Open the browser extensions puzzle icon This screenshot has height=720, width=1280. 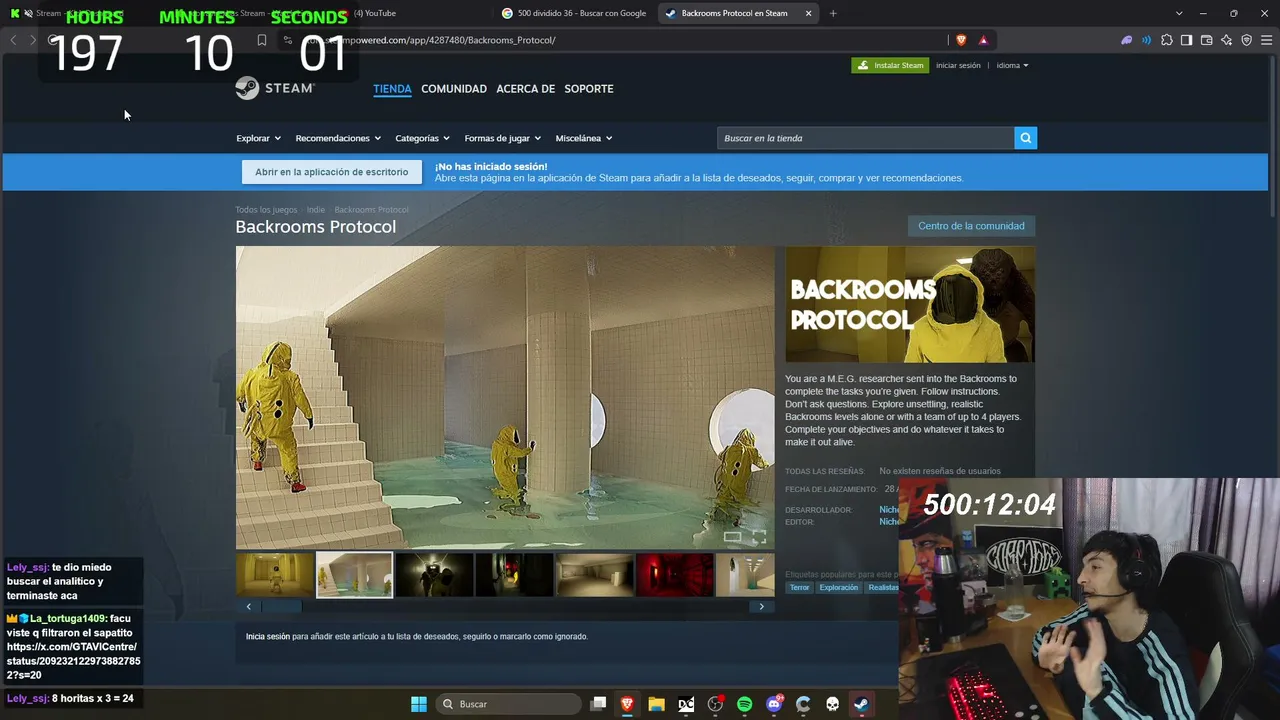(x=1166, y=40)
